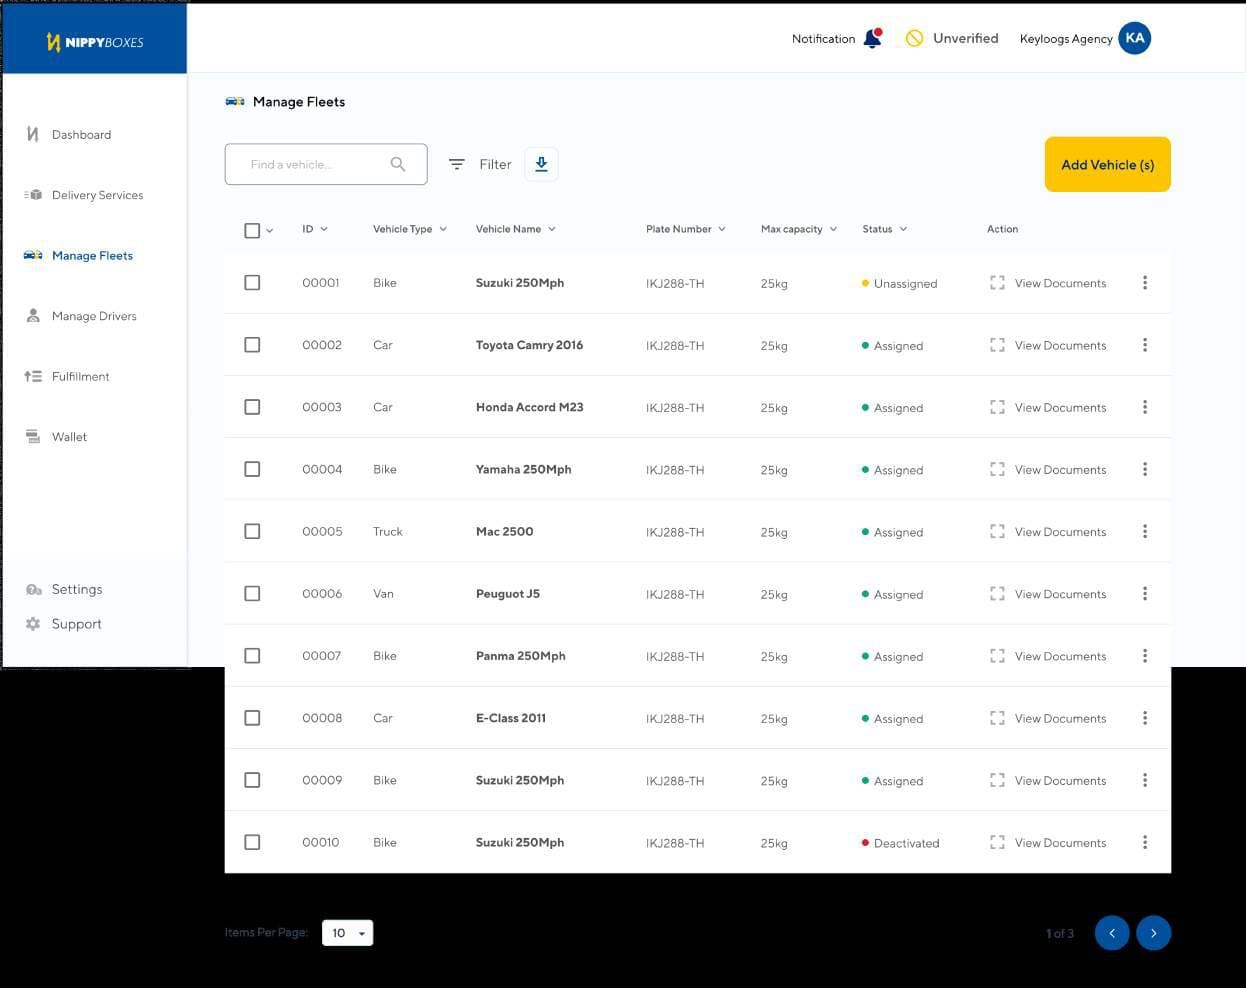The height and width of the screenshot is (988, 1246).
Task: Select checkbox for Mac 2500 truck
Action: [x=252, y=531]
